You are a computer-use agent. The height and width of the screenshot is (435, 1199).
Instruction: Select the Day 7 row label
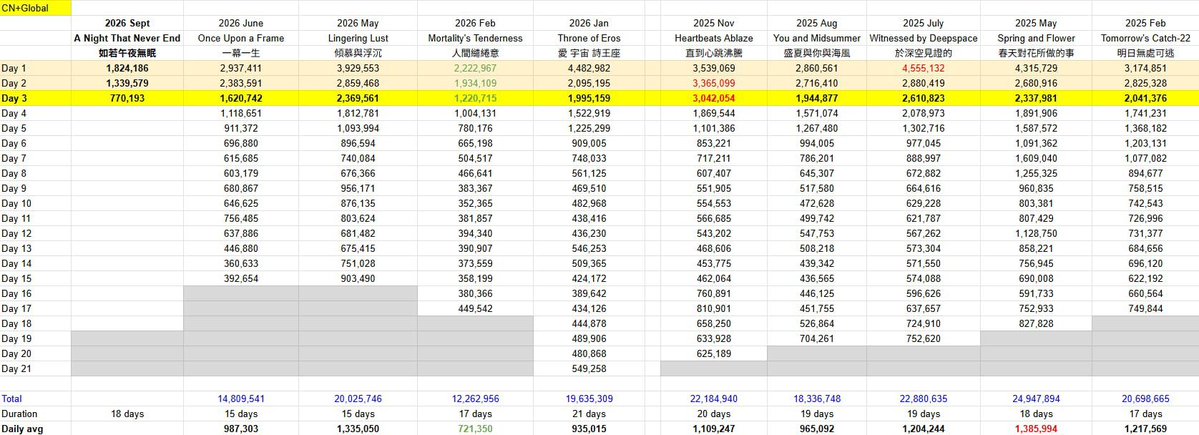(x=15, y=158)
